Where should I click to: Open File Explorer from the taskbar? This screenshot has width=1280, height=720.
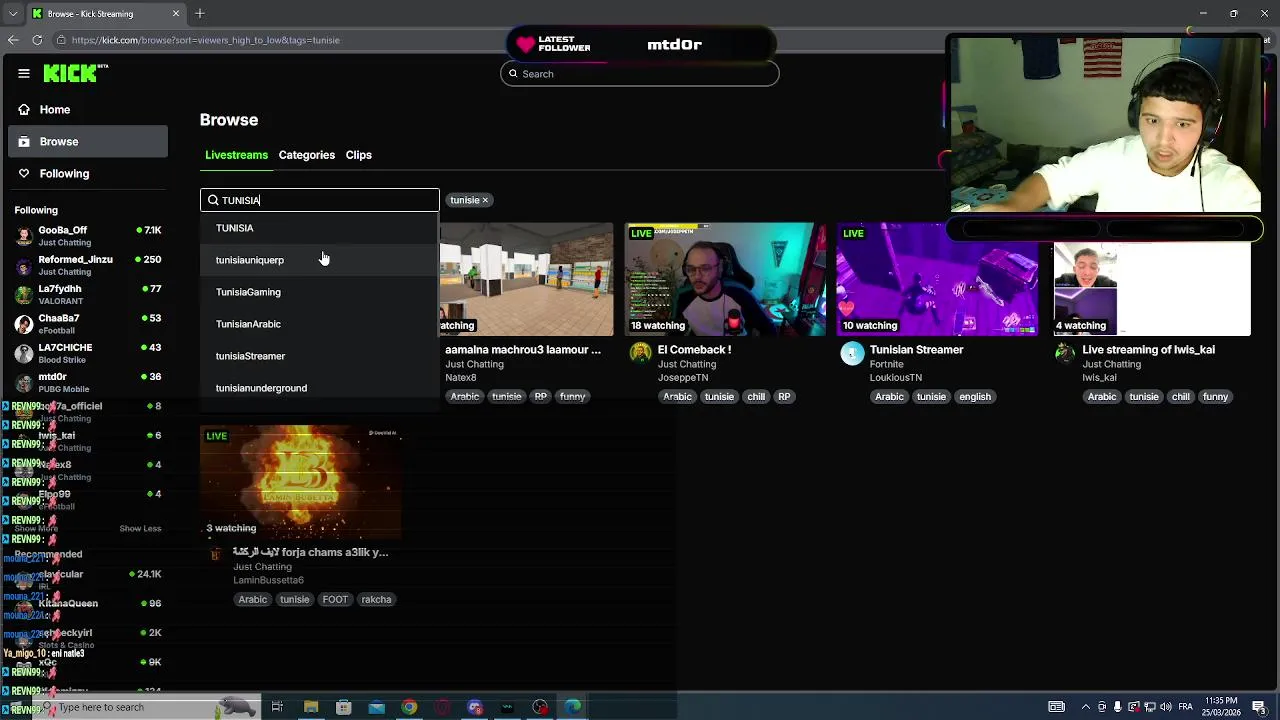(311, 708)
